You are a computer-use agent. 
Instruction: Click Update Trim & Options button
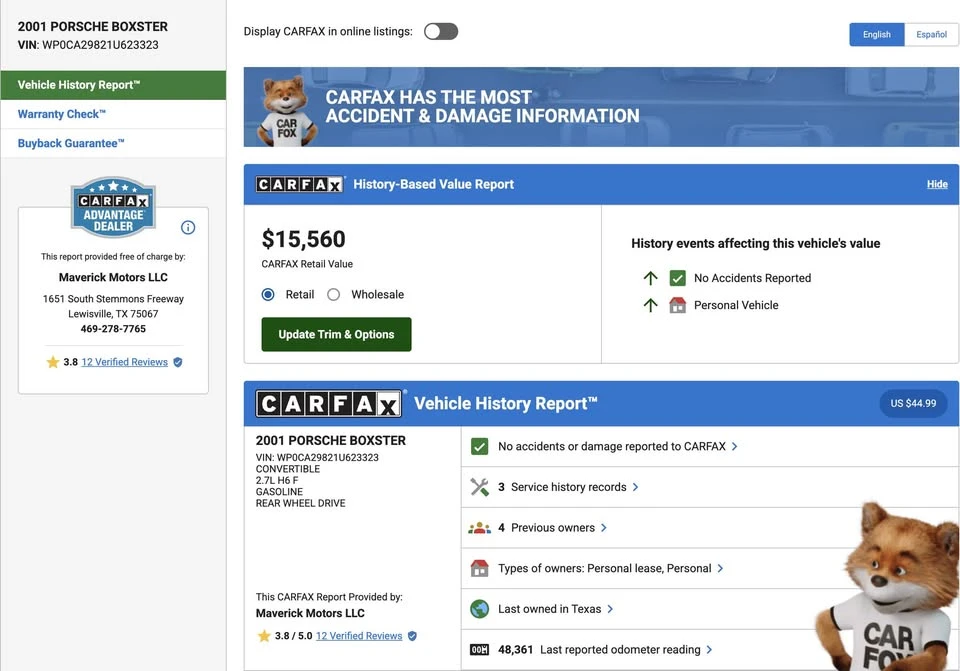(x=336, y=334)
